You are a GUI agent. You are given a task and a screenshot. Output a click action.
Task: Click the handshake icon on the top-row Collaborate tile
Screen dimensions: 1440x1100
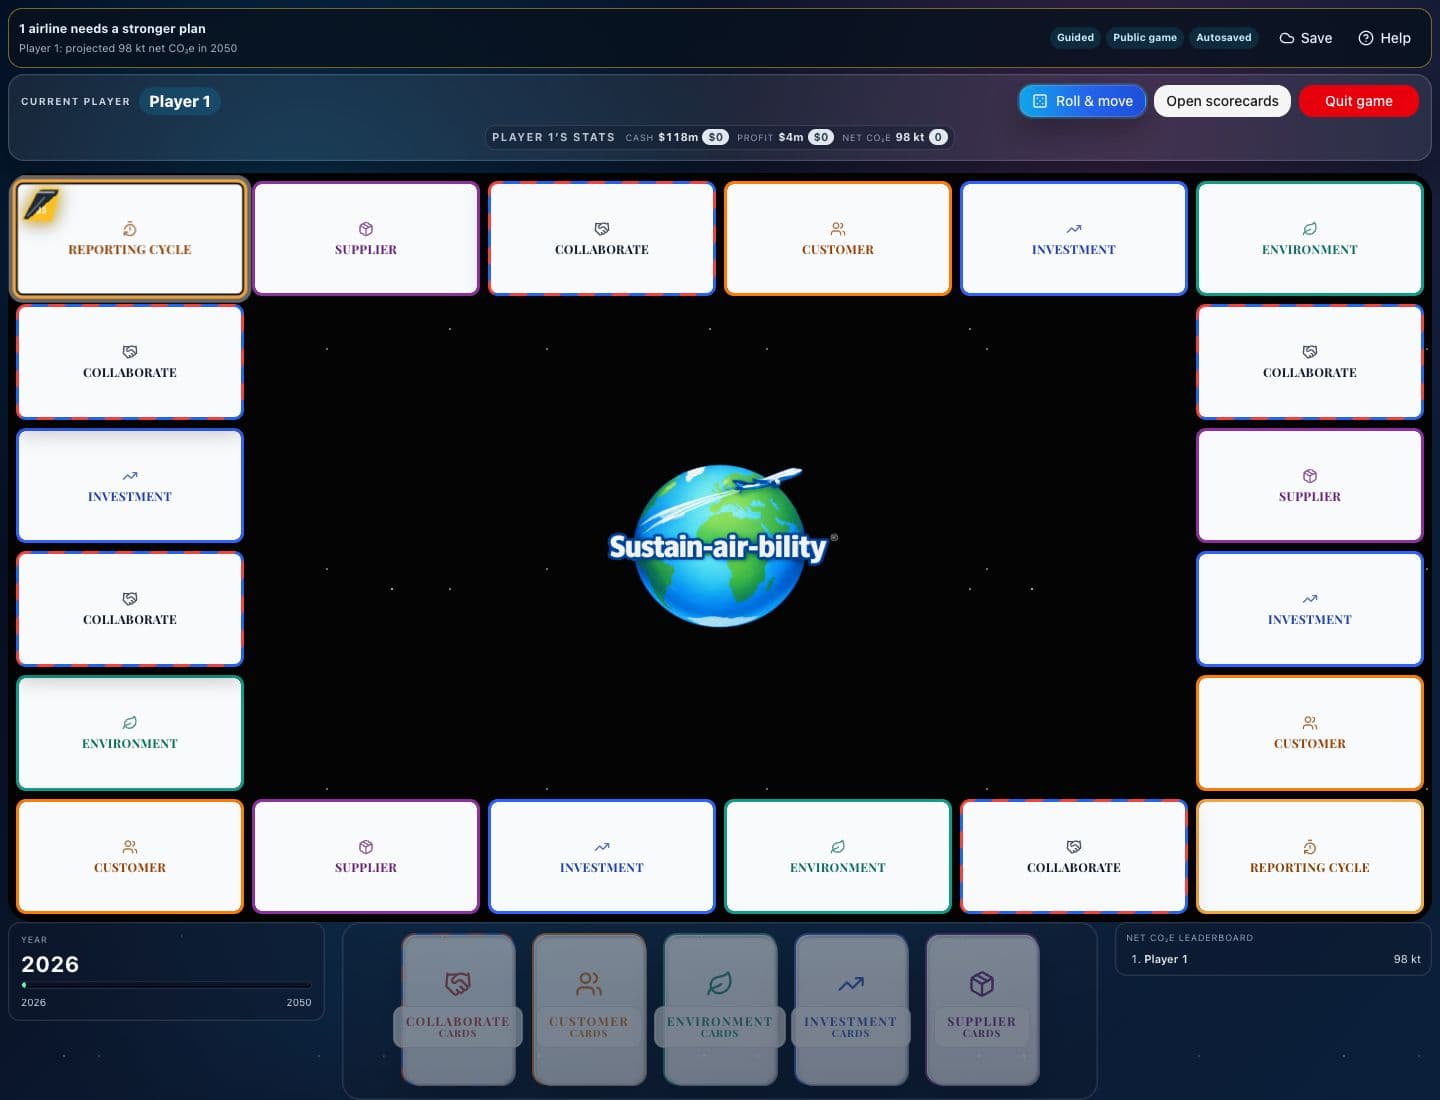[x=602, y=229]
